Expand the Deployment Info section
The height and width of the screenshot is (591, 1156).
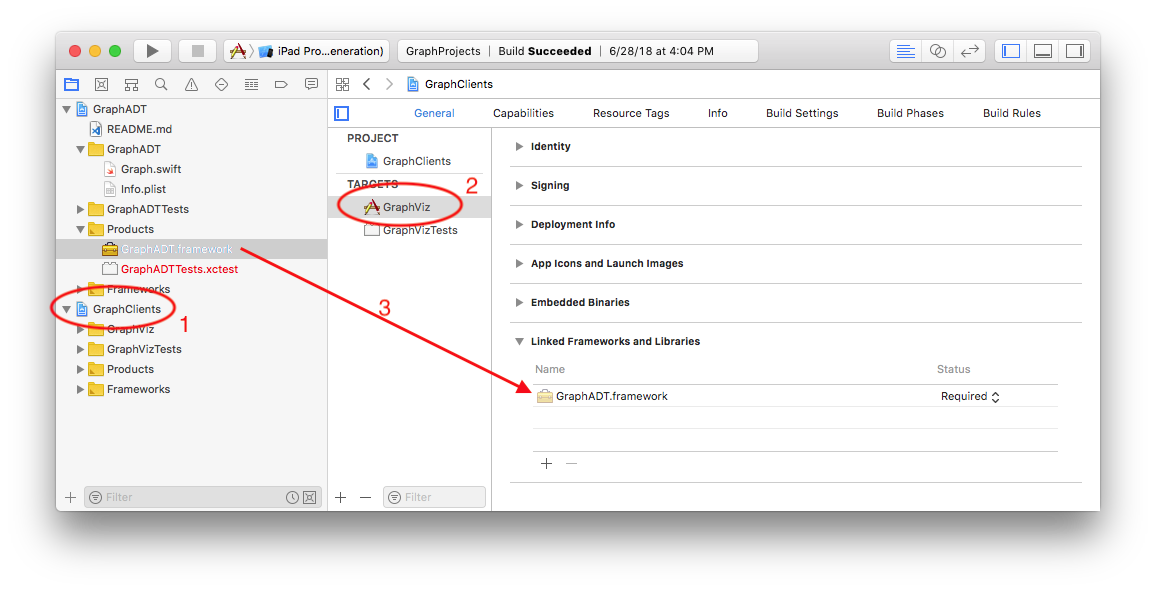click(x=519, y=225)
